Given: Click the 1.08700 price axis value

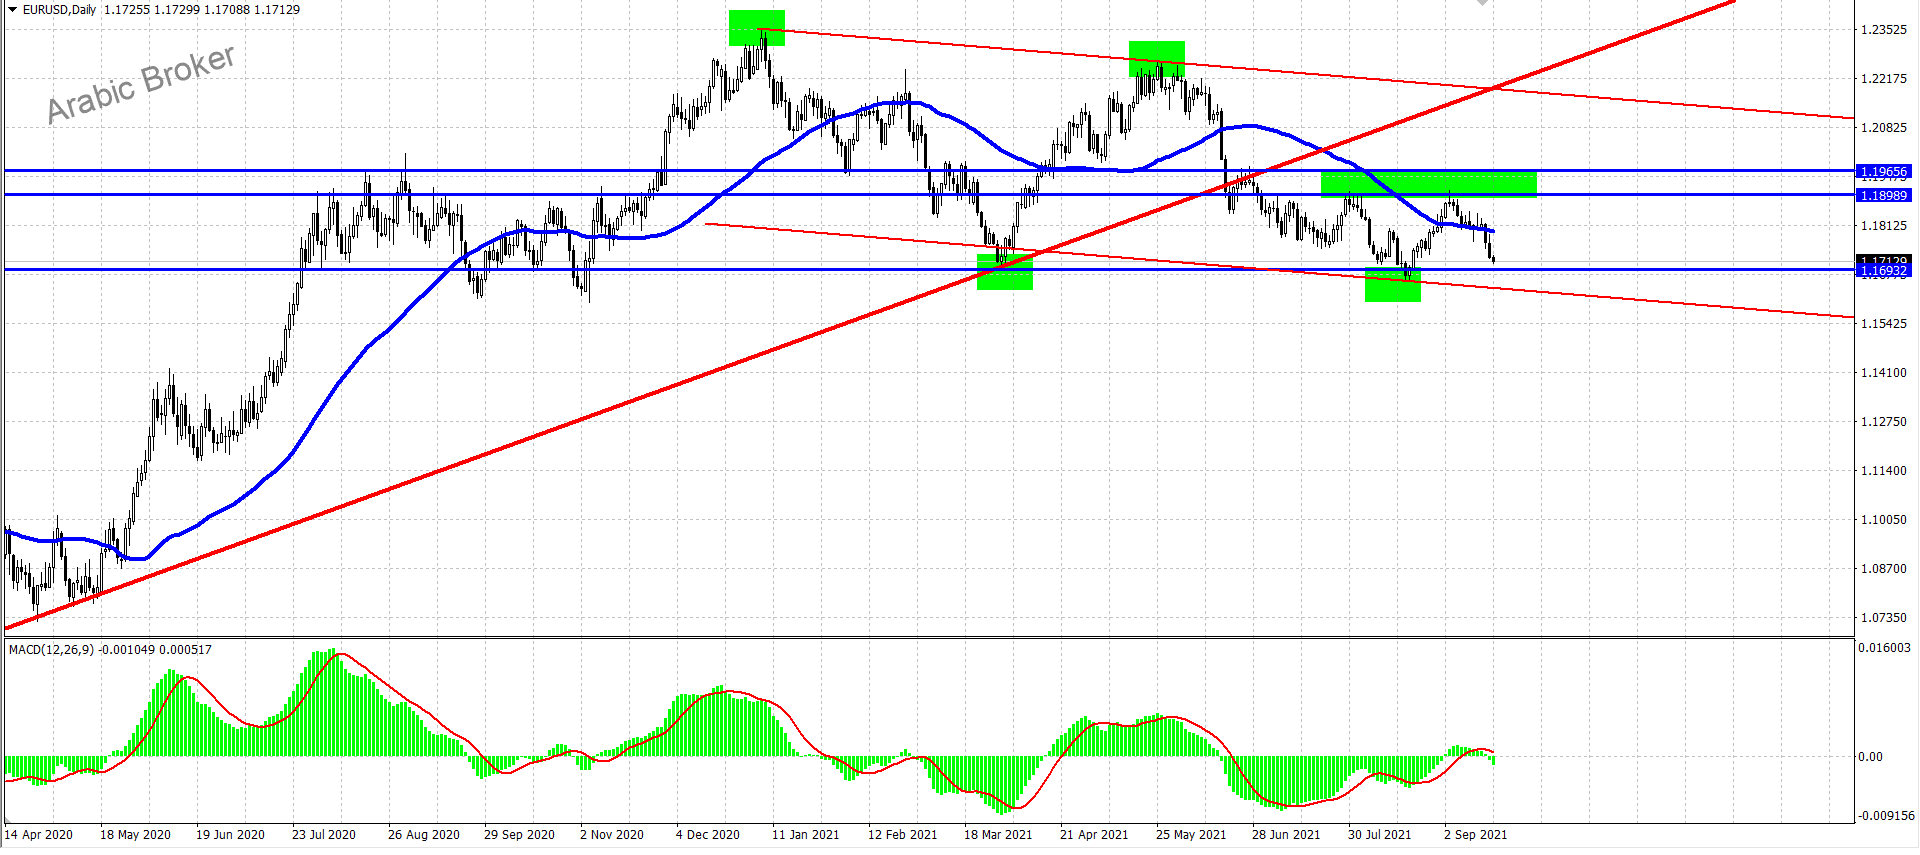Looking at the screenshot, I should pyautogui.click(x=1883, y=569).
